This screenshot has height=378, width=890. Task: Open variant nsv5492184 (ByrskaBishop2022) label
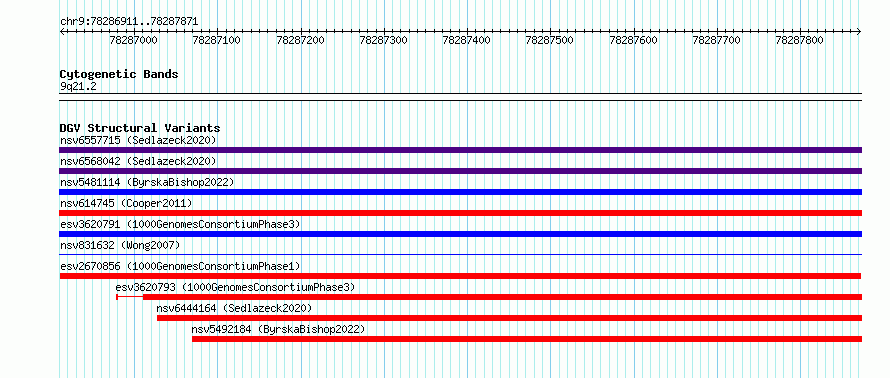pos(278,329)
